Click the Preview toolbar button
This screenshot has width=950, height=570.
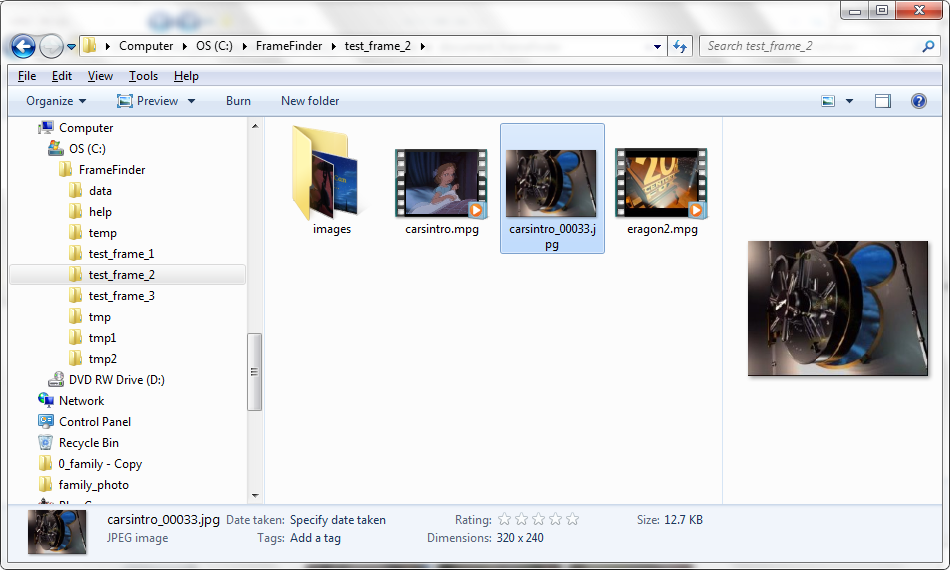tap(148, 101)
